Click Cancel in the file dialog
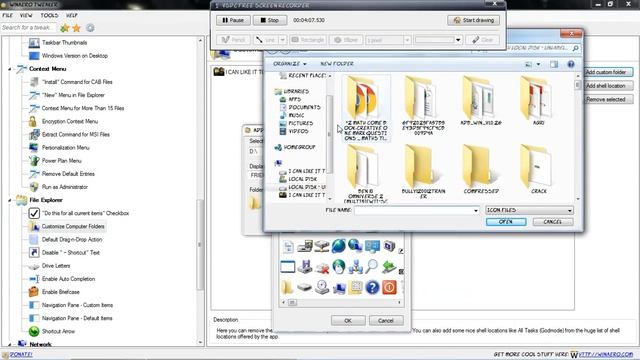The image size is (640, 360). (x=553, y=222)
